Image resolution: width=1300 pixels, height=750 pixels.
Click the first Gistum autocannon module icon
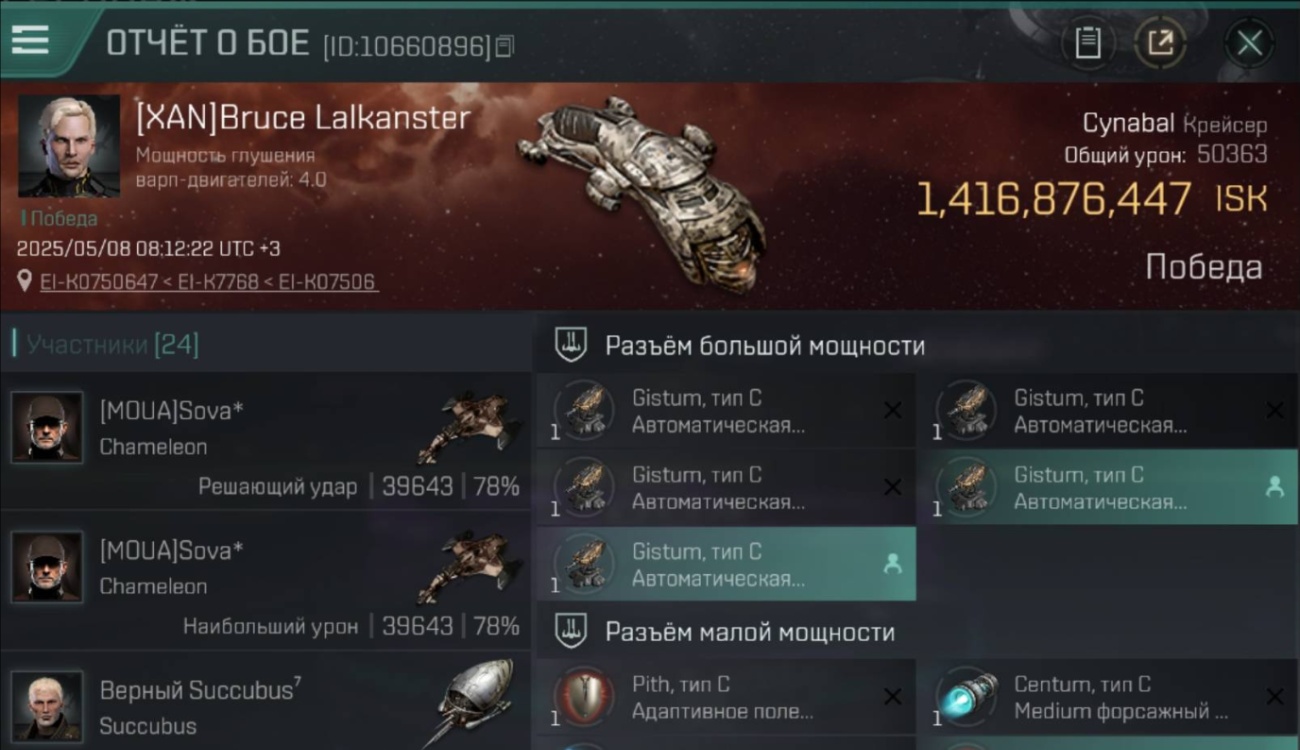[x=584, y=410]
